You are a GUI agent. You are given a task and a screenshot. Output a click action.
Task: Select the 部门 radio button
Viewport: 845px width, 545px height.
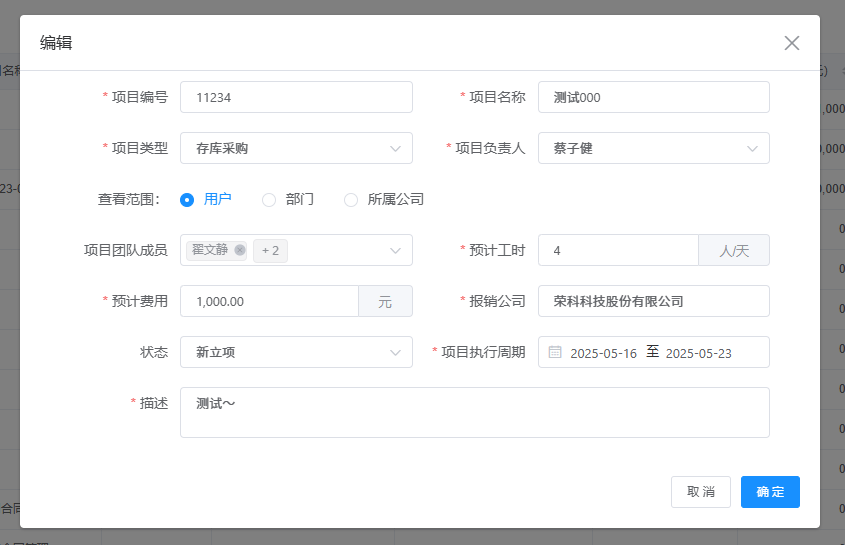click(269, 199)
